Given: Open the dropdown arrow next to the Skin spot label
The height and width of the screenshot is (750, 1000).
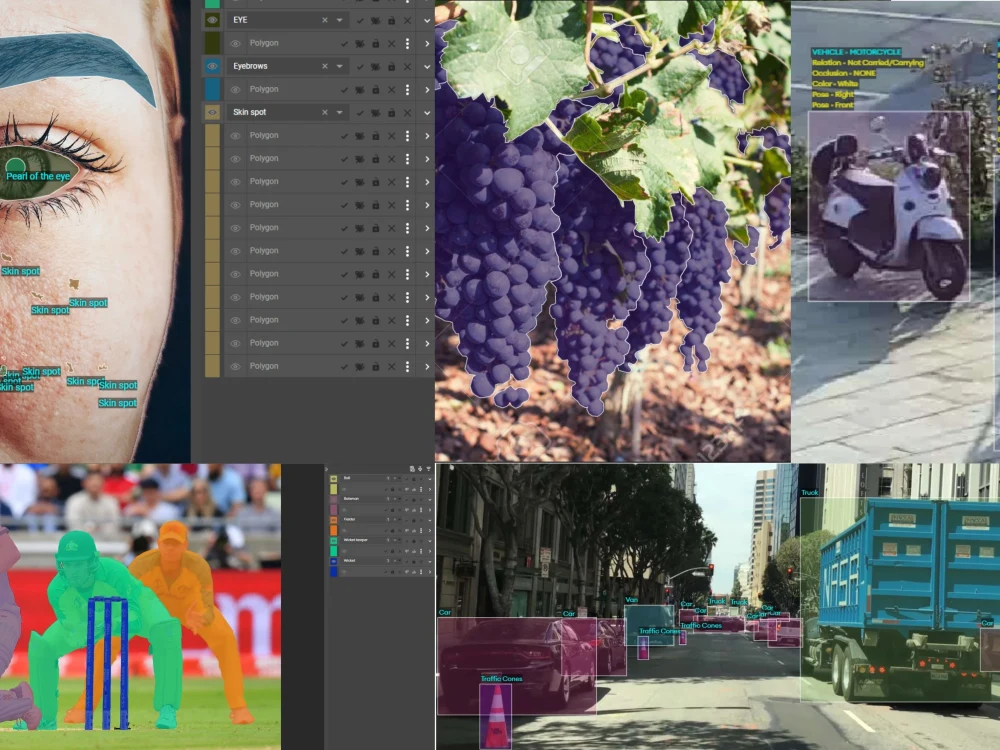Looking at the screenshot, I should [339, 112].
